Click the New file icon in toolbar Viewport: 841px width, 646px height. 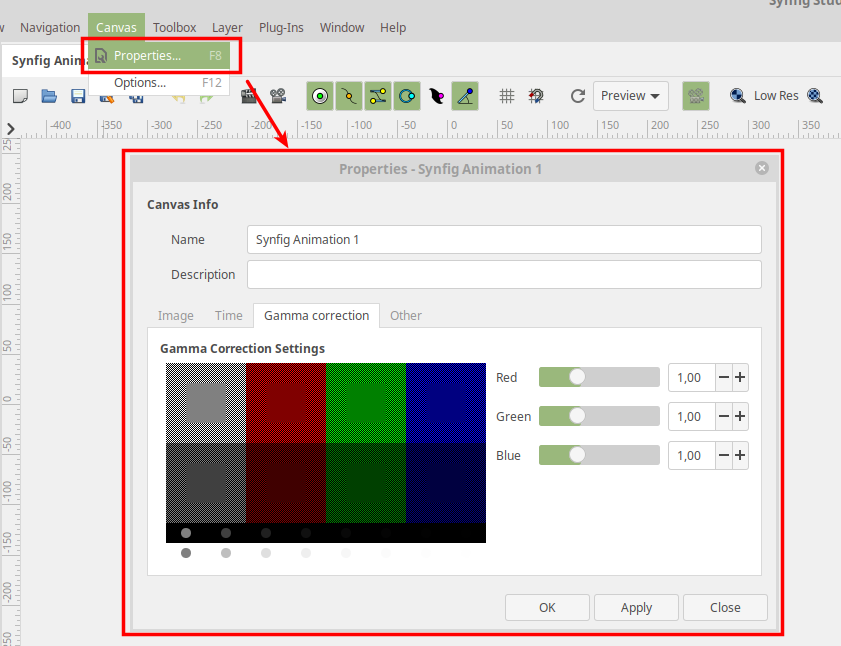(20, 96)
